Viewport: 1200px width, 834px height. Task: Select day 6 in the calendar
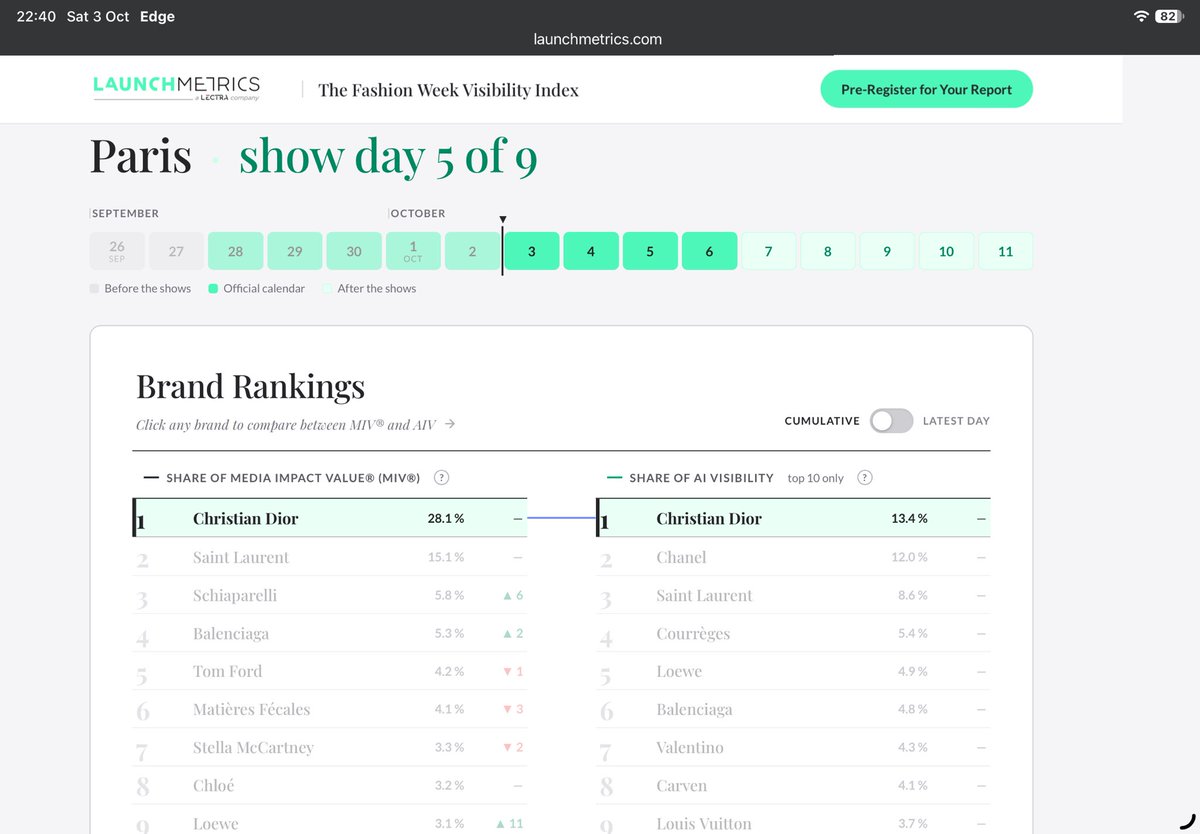point(709,251)
